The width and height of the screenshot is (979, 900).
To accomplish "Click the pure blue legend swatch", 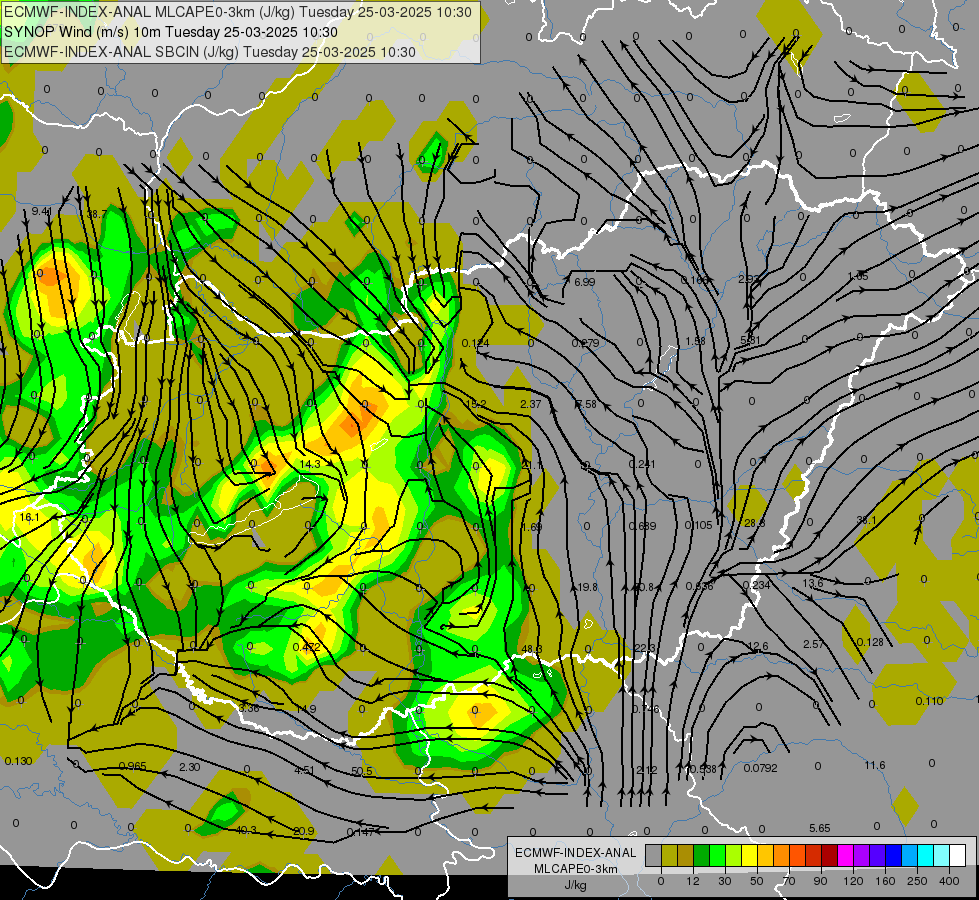I will click(x=894, y=856).
